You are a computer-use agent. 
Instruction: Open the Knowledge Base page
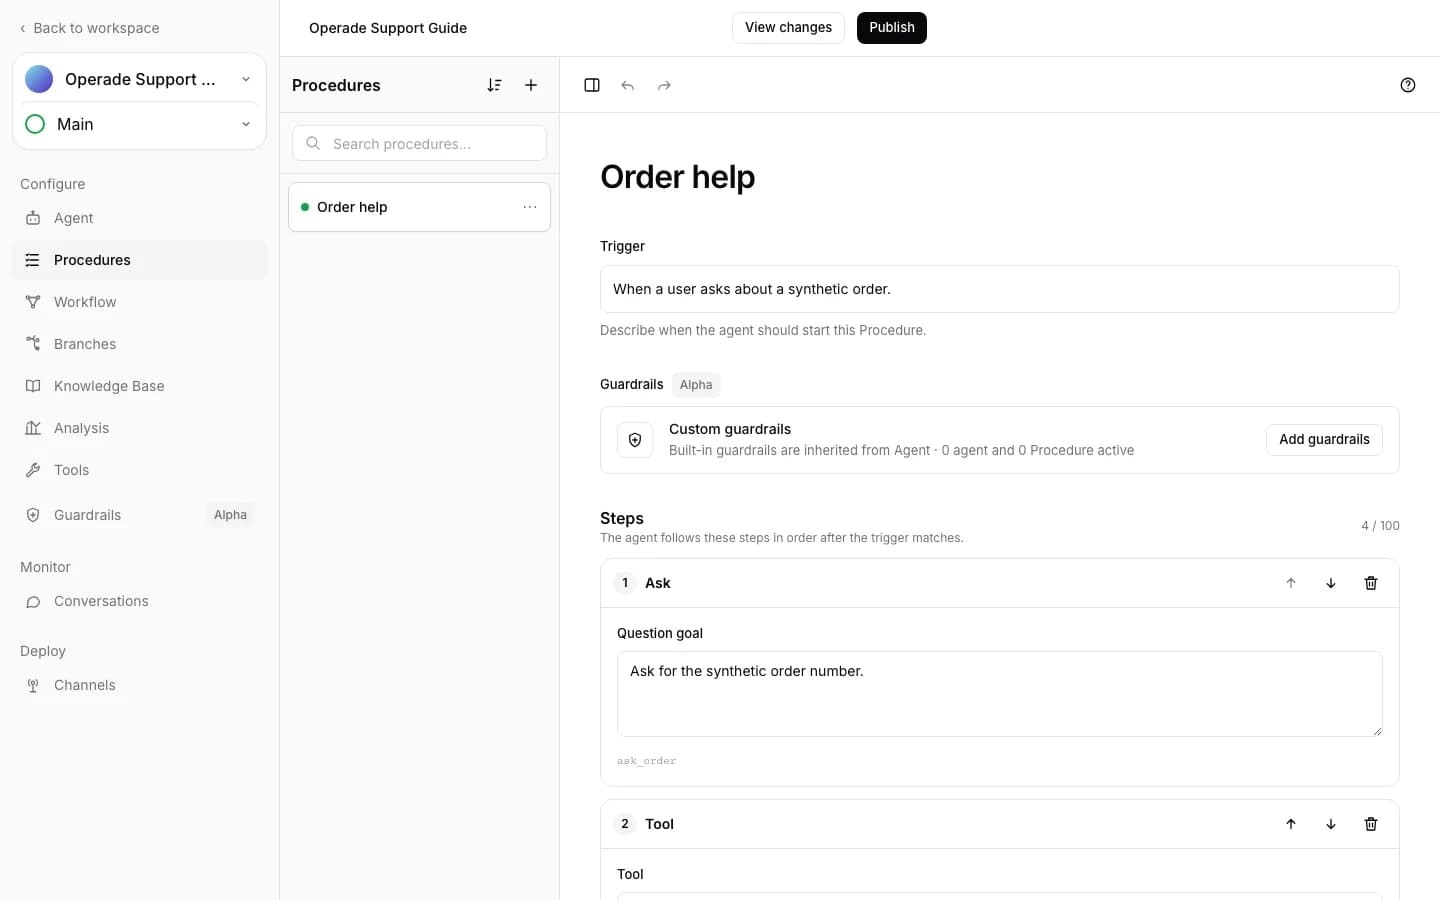pyautogui.click(x=139, y=386)
